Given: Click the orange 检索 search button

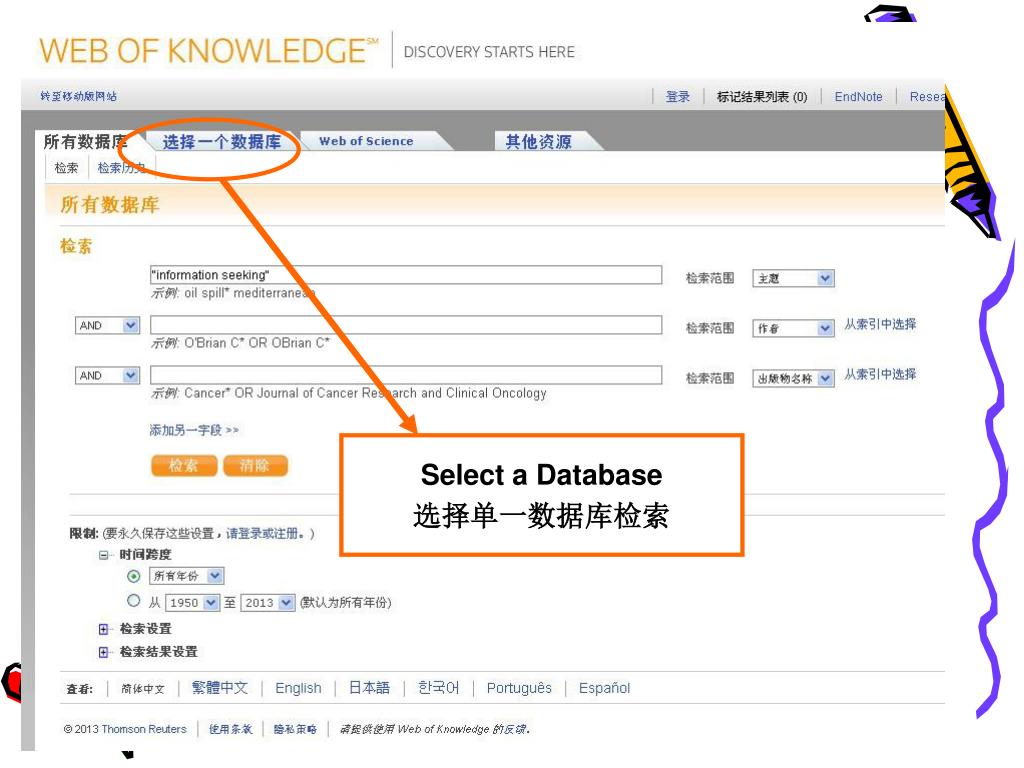Looking at the screenshot, I should pyautogui.click(x=184, y=466).
